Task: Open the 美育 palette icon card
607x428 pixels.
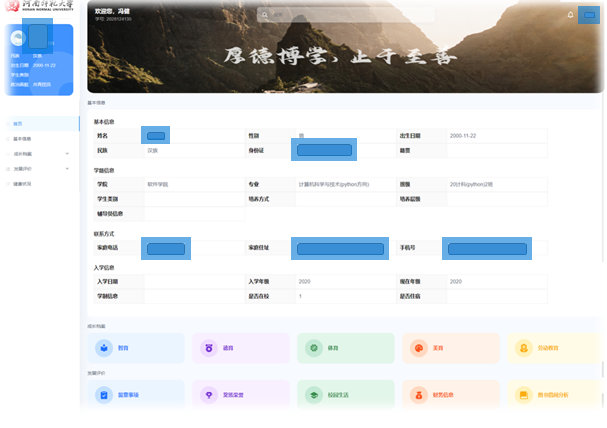Action: (419, 348)
